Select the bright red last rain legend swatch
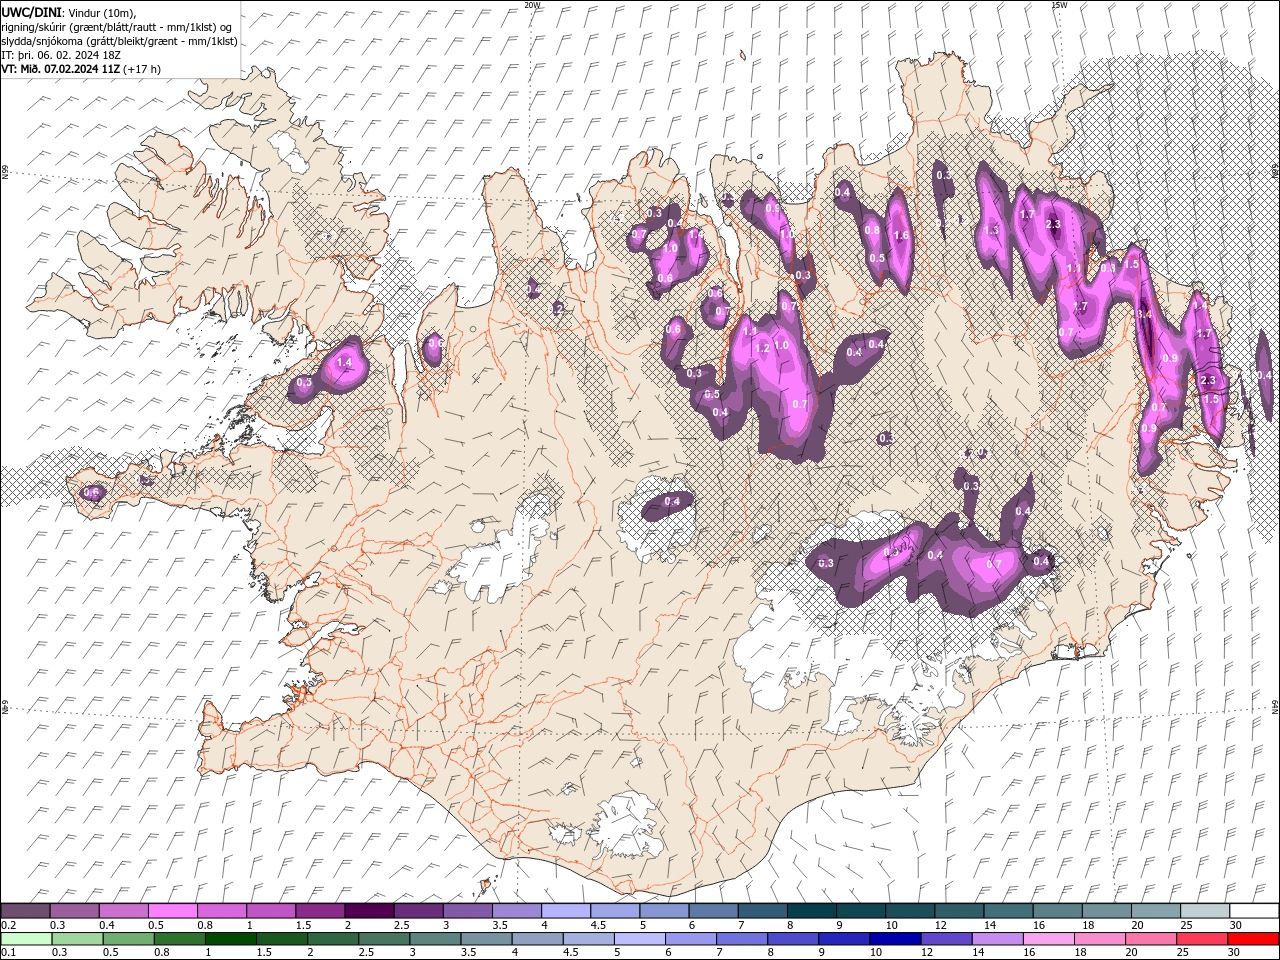The width and height of the screenshot is (1280, 960). click(x=1254, y=939)
